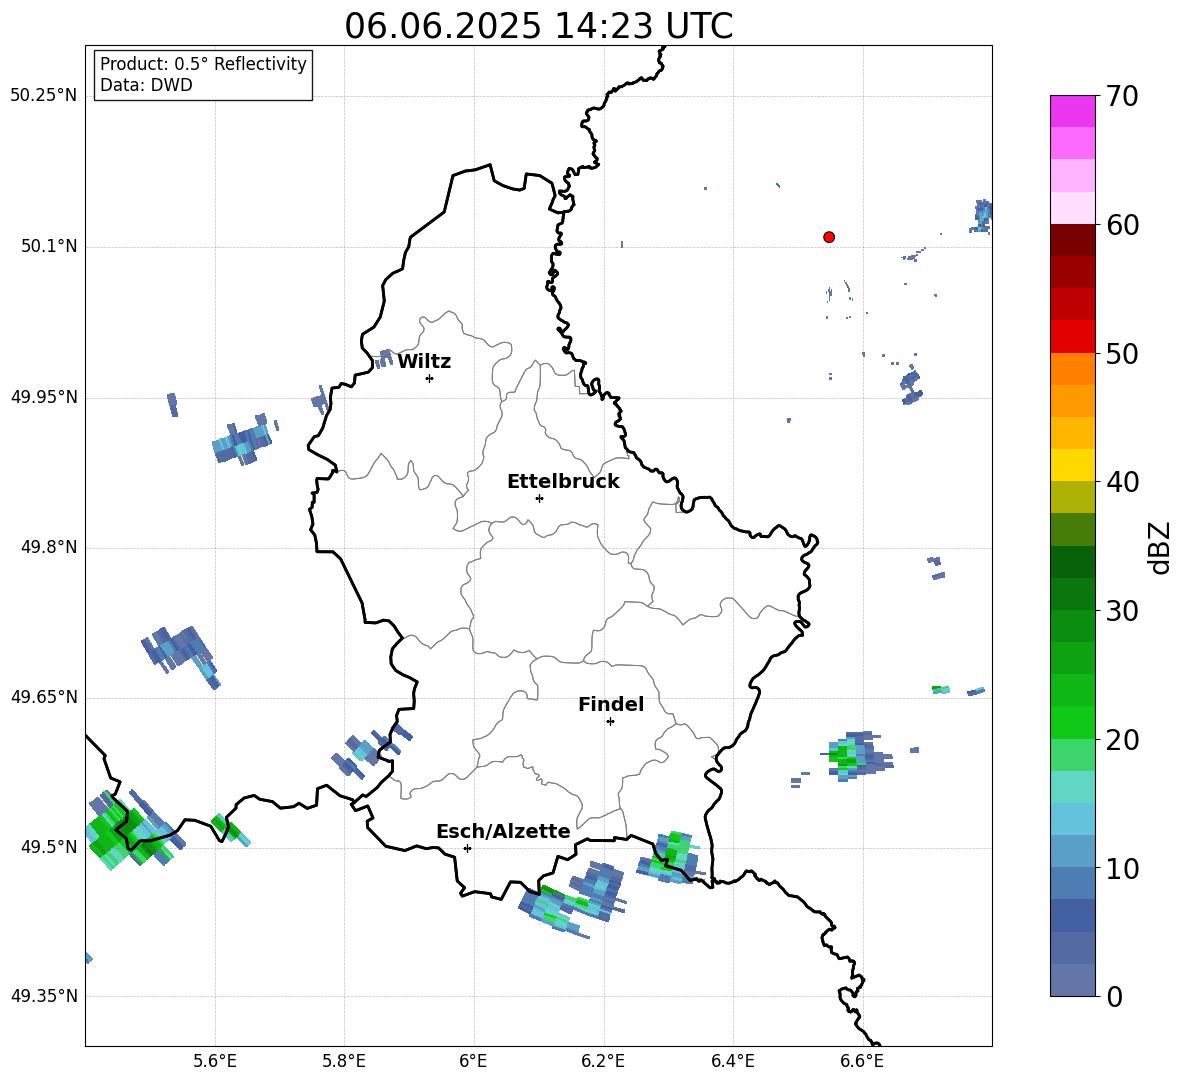
Task: Click the 'Data: DWD' text
Action: point(146,85)
